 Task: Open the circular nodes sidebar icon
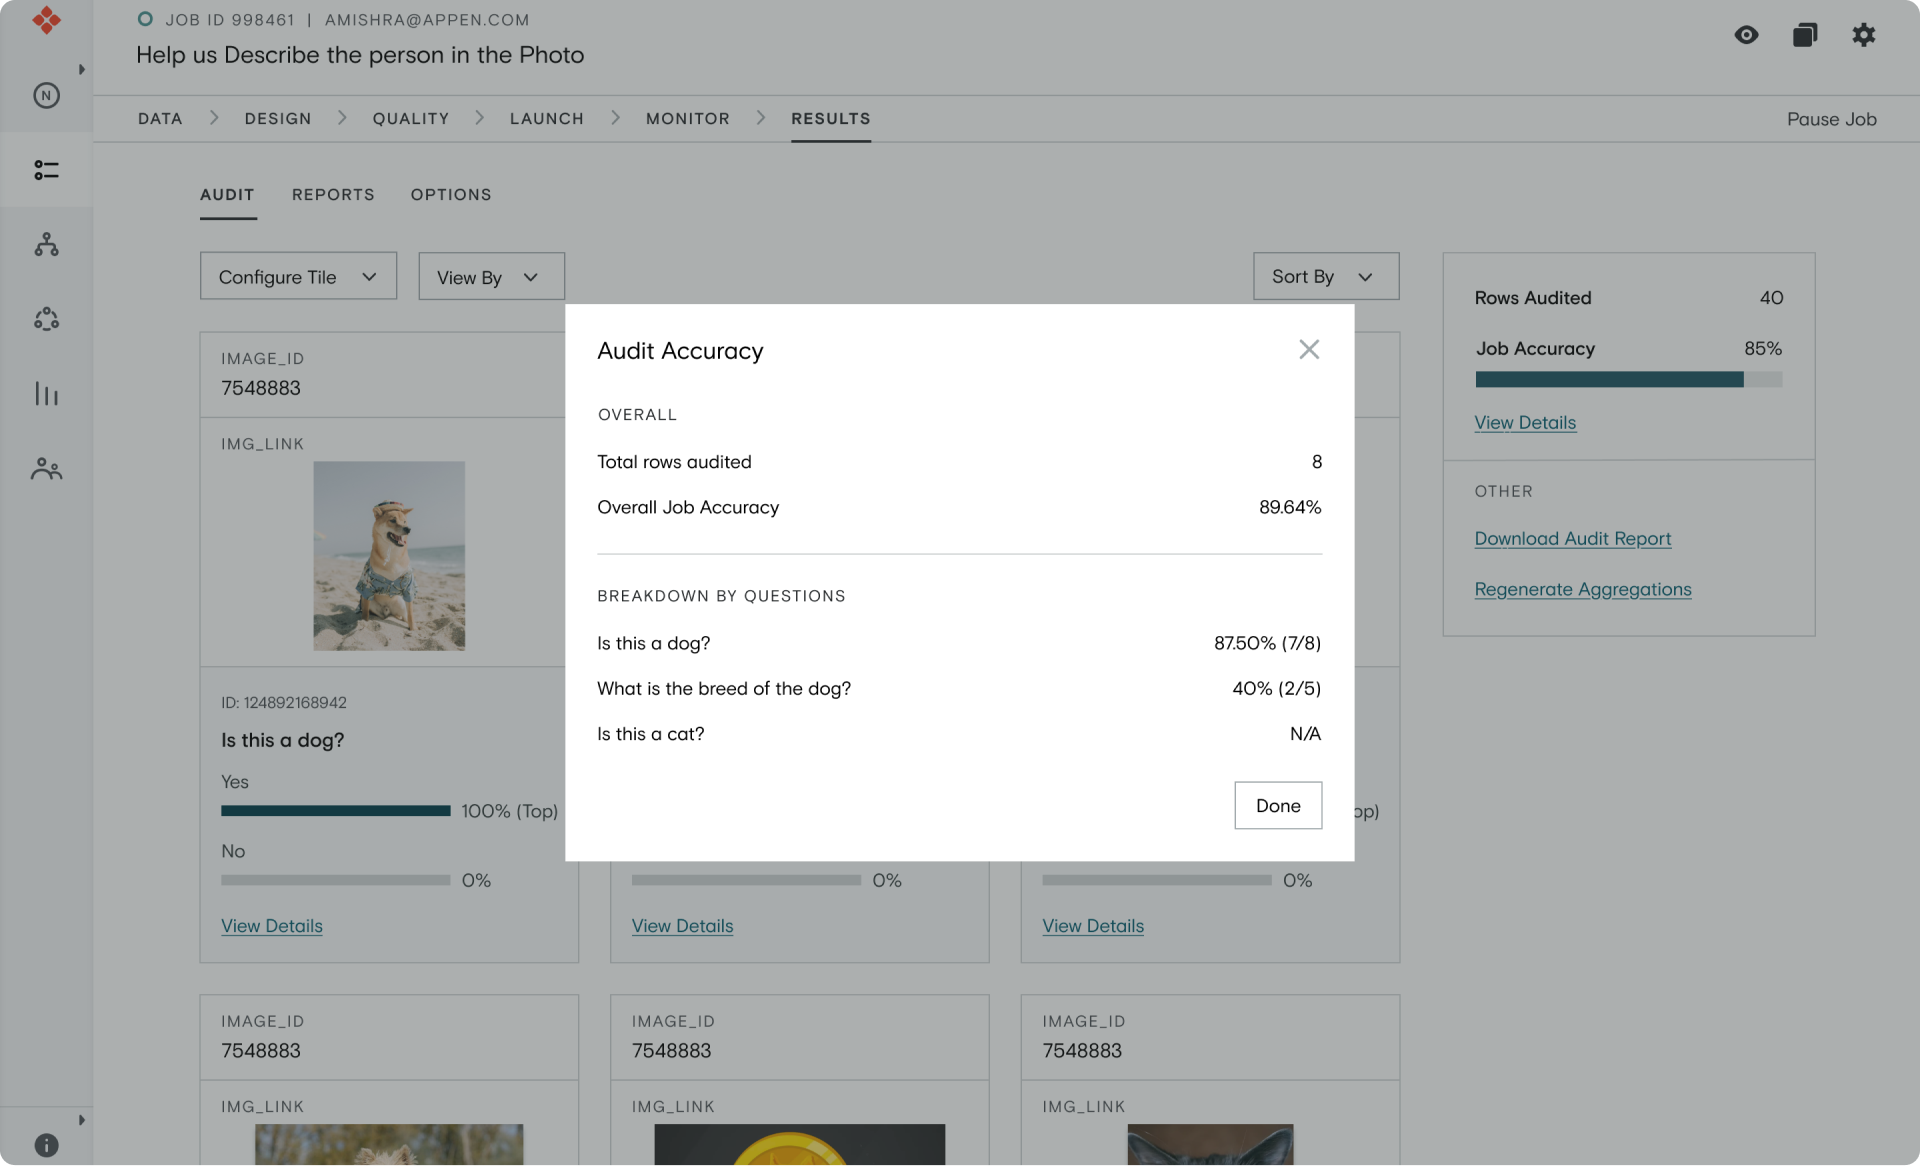pos(46,319)
